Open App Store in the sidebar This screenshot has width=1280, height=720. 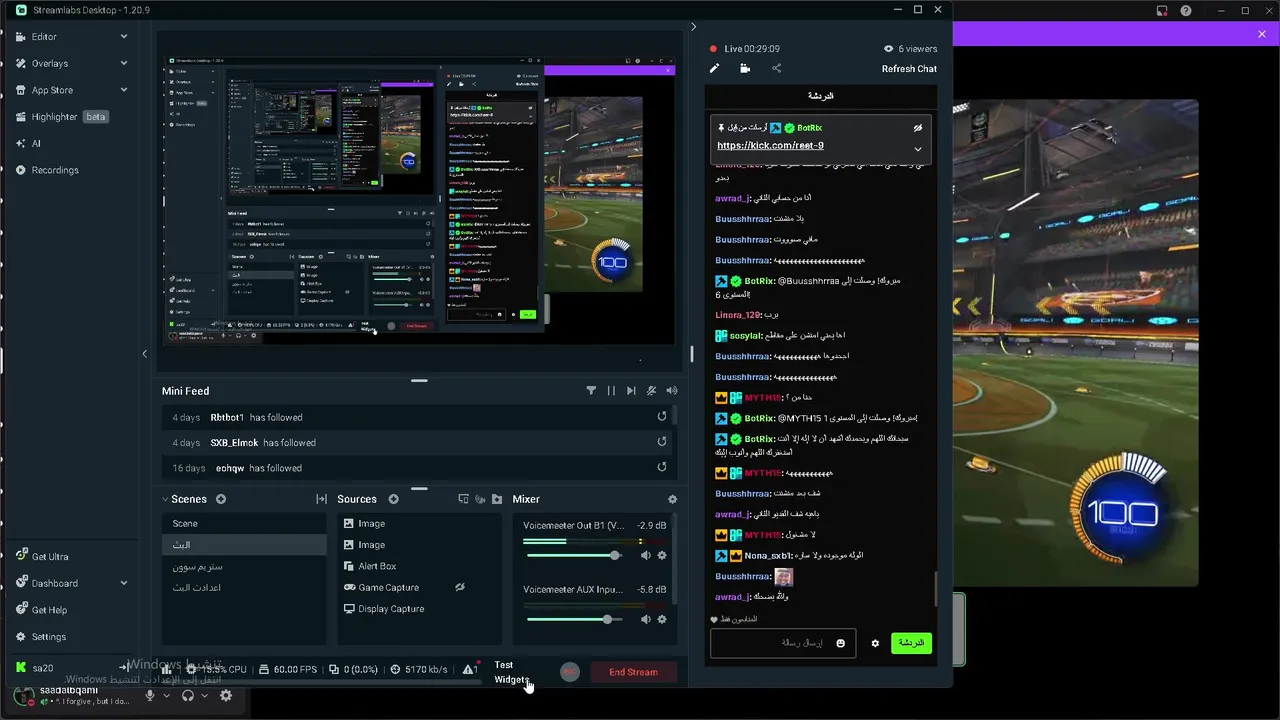click(x=52, y=90)
